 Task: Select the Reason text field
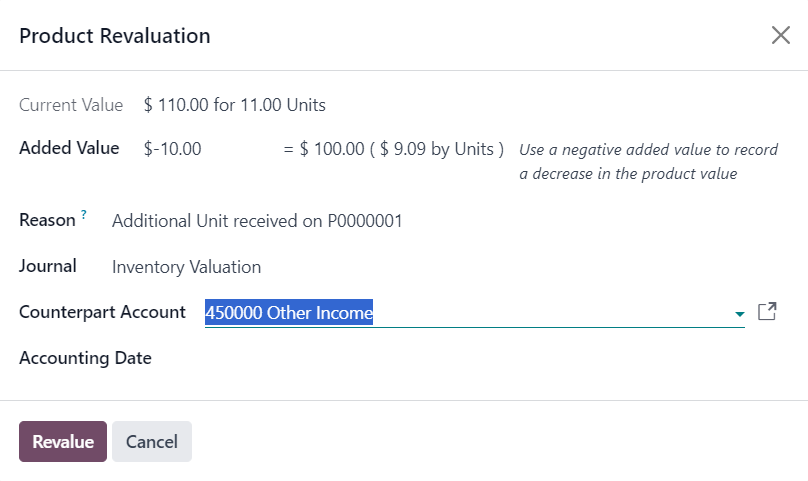pos(443,221)
